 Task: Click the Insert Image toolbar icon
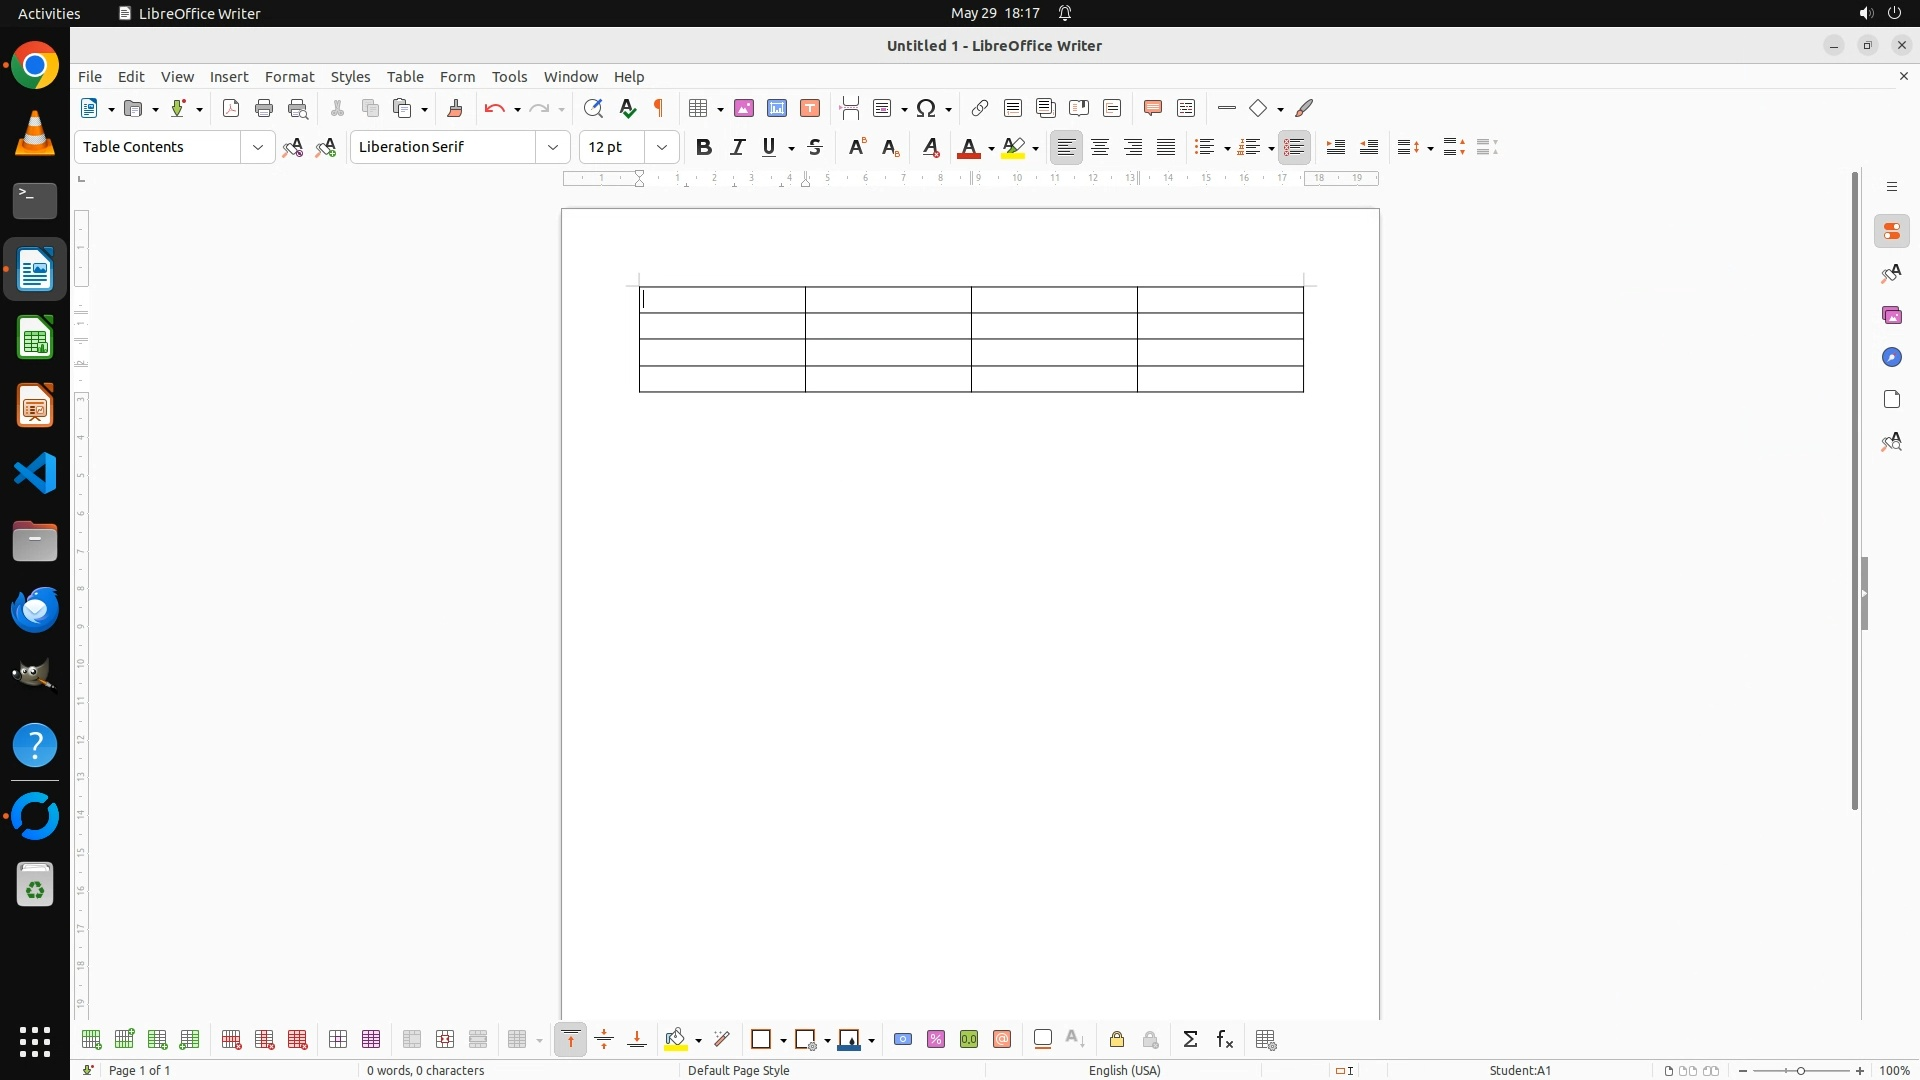pos(743,108)
